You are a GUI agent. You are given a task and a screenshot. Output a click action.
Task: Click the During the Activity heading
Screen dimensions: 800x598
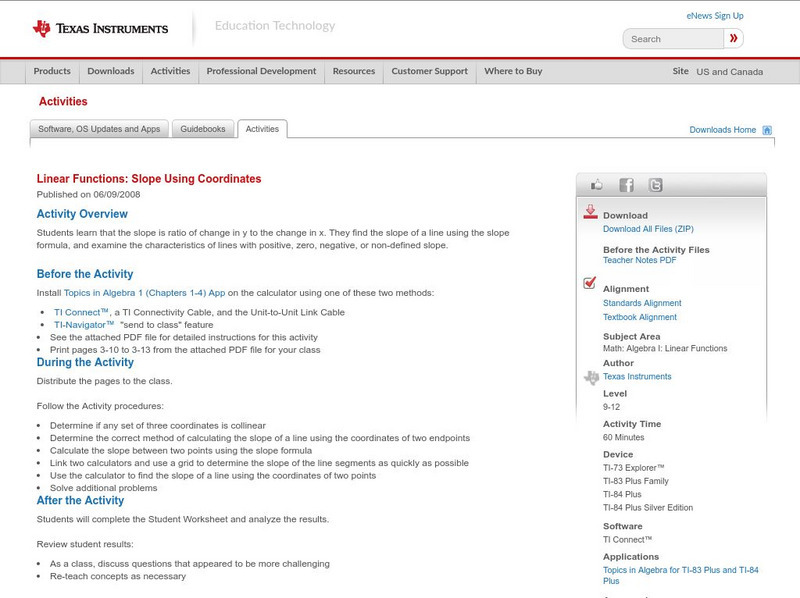click(85, 362)
